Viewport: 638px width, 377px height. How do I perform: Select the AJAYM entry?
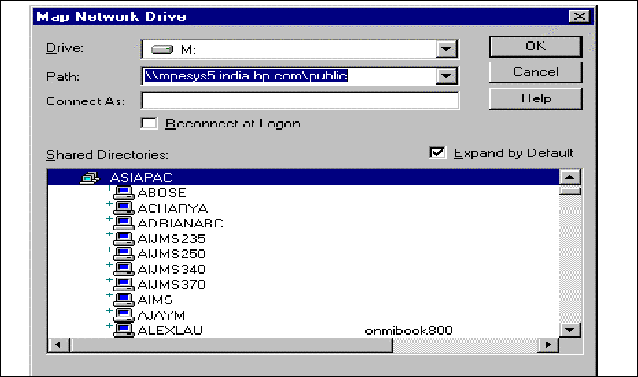(x=161, y=315)
